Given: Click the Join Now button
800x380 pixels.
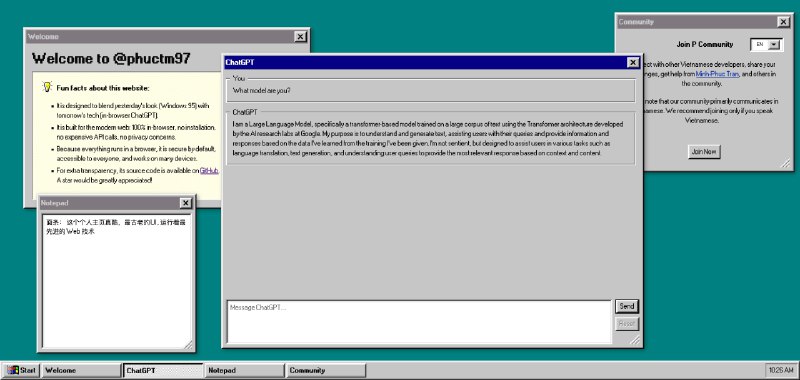Looking at the screenshot, I should [704, 151].
